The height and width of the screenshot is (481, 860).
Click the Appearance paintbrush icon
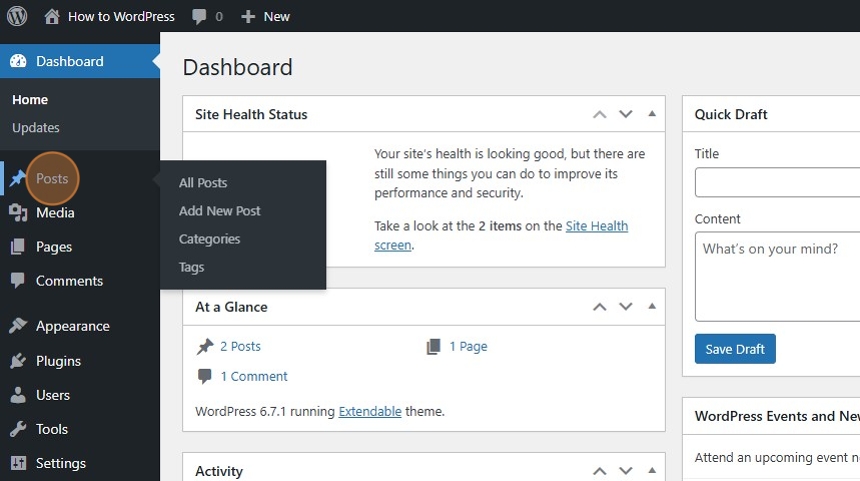[x=18, y=325]
